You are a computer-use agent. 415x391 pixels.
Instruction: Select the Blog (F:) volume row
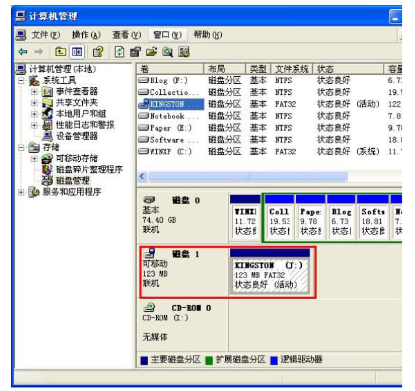[269, 80]
